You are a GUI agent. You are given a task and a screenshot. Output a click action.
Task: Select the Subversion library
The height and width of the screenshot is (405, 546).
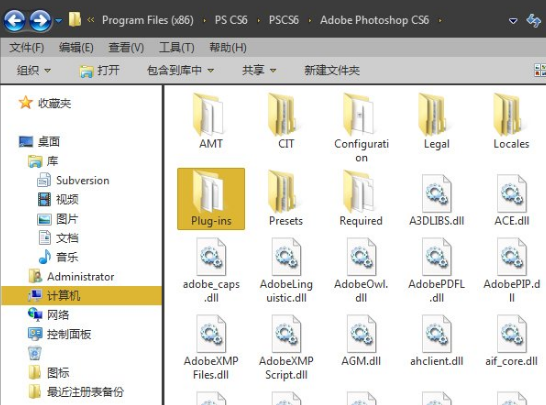[73, 180]
